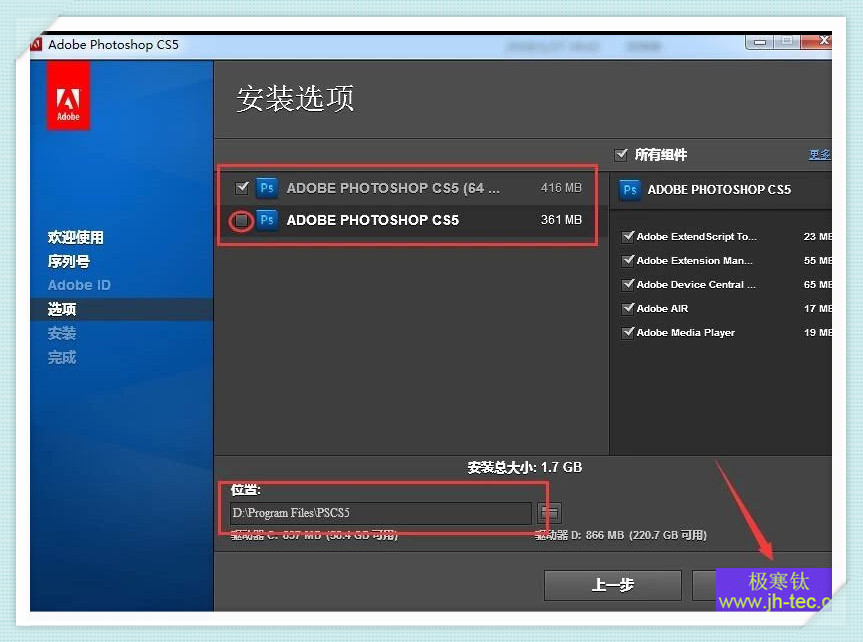Click the 上一步 button
Image resolution: width=863 pixels, height=642 pixels.
[x=613, y=585]
